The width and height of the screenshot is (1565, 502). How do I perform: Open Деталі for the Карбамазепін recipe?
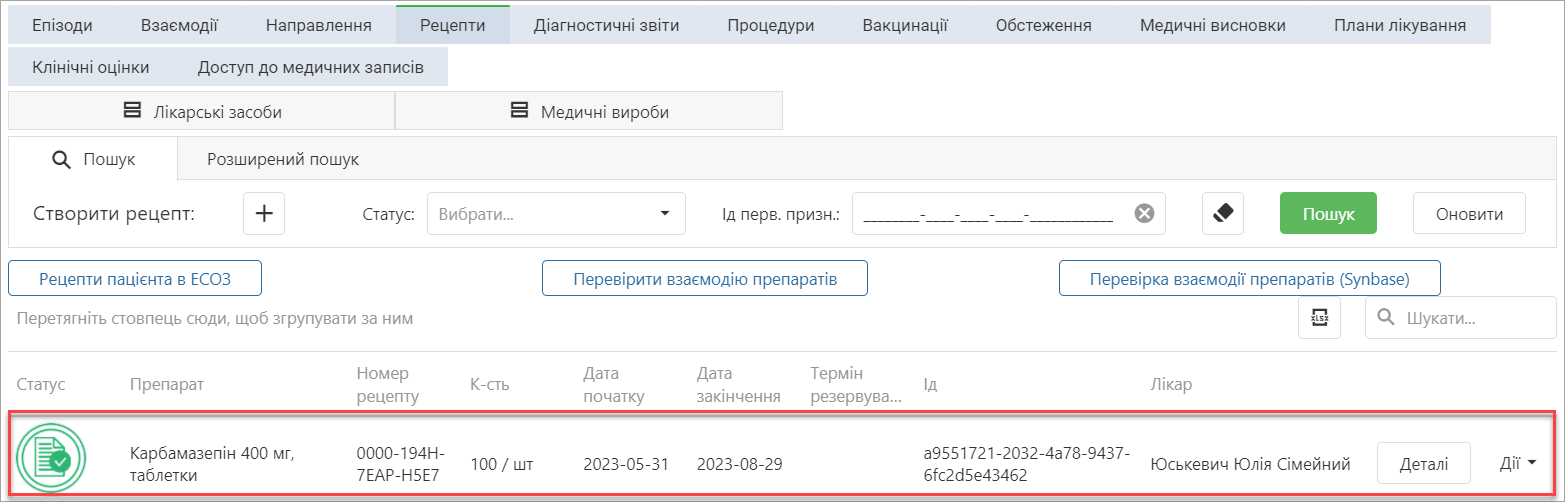1423,463
